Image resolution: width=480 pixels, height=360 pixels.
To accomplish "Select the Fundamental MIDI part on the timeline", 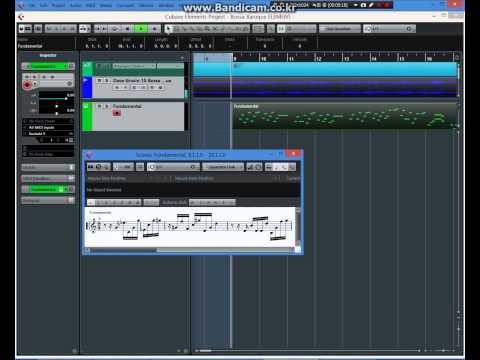I will coord(345,116).
